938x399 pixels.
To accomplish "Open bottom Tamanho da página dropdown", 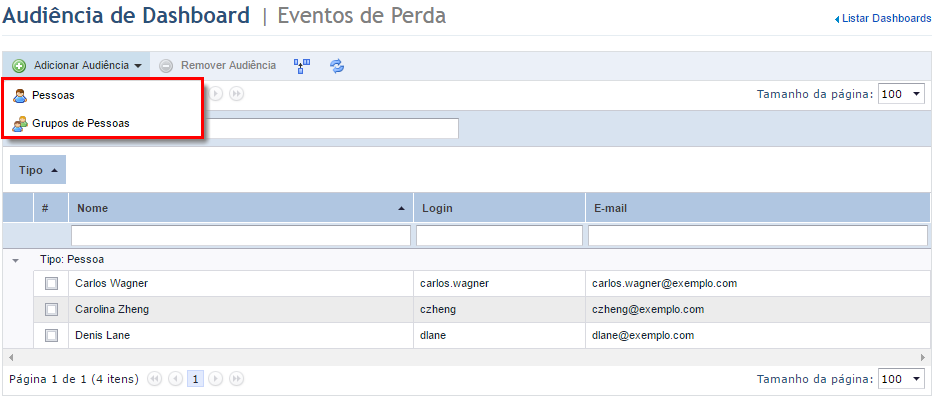I will point(902,379).
